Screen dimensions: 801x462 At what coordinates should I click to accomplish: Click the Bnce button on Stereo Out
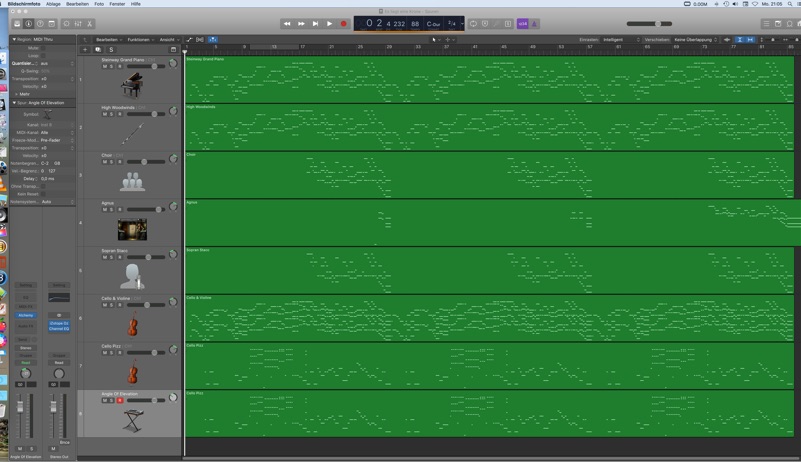(64, 443)
